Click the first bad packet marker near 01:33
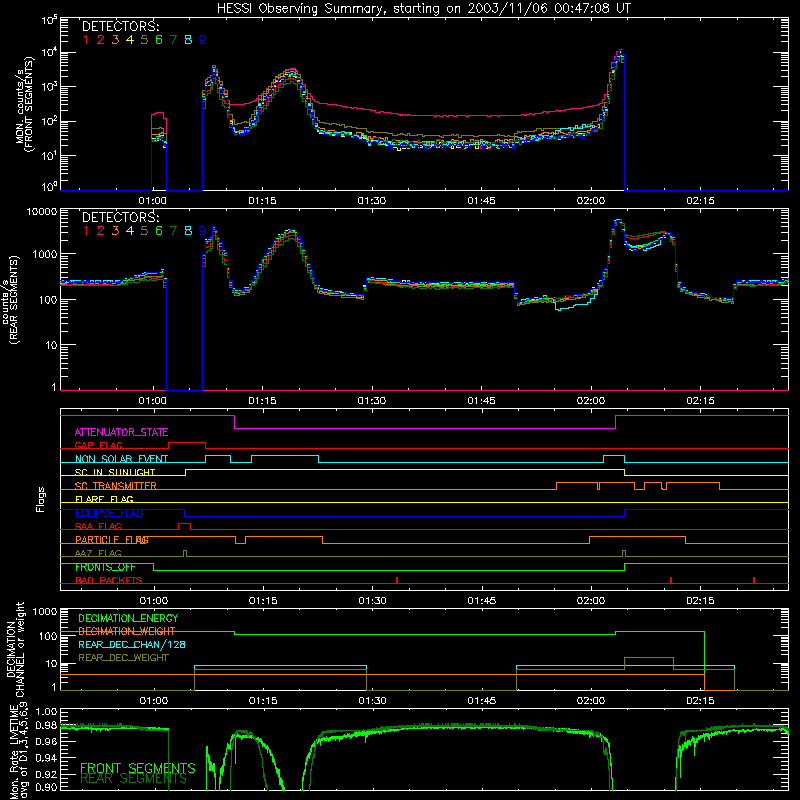The image size is (800, 800). click(x=397, y=580)
